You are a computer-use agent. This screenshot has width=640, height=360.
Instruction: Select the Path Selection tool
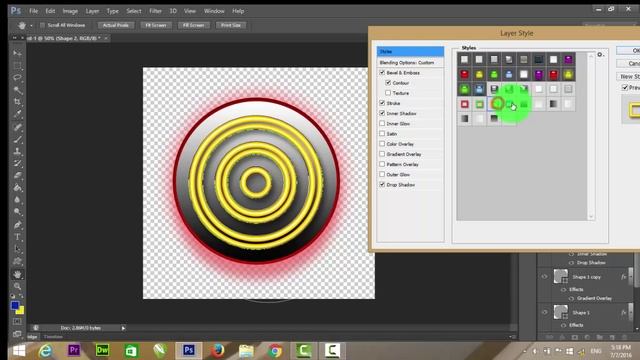pos(18,249)
